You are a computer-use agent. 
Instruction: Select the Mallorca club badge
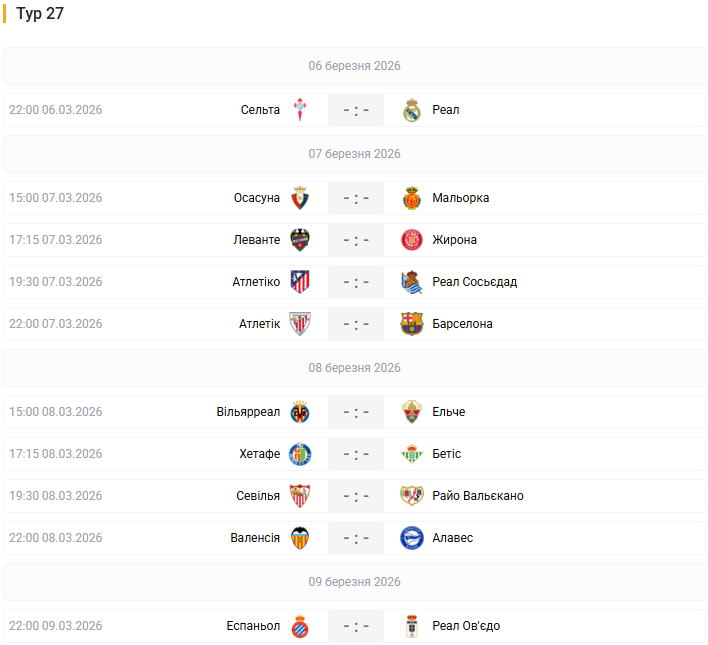tap(412, 198)
